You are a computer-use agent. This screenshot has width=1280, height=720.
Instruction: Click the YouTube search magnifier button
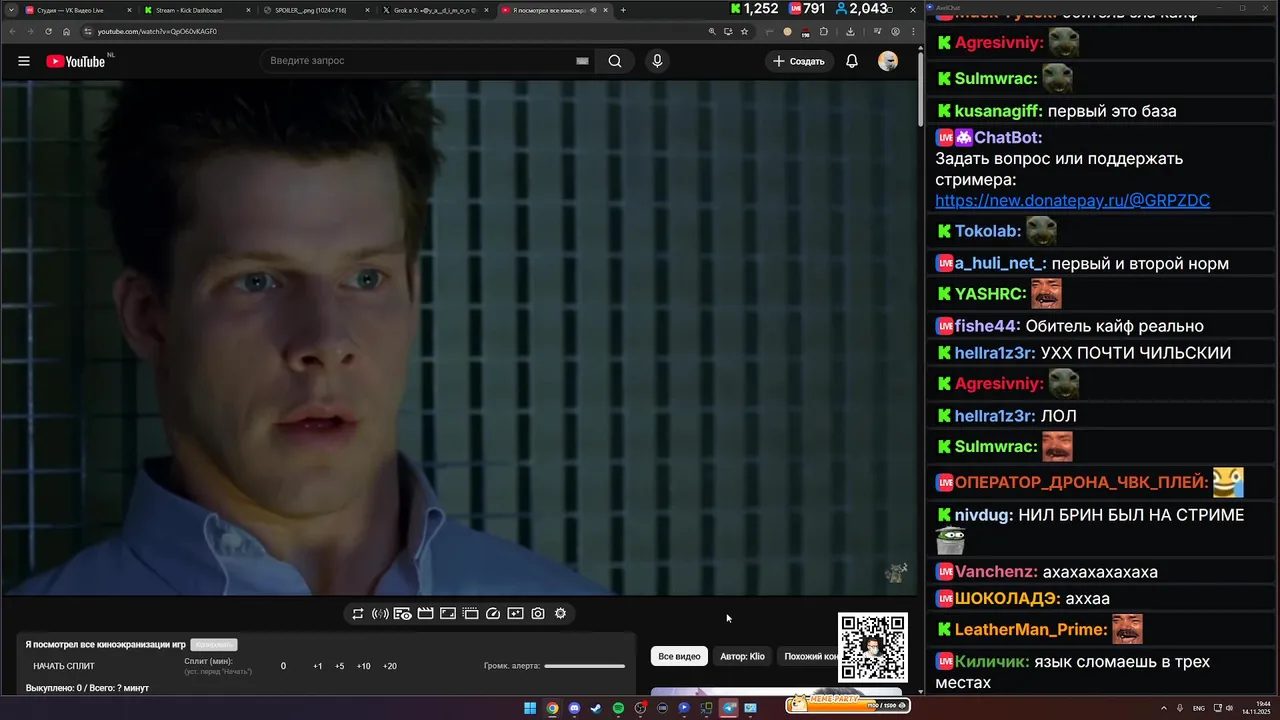click(x=615, y=61)
